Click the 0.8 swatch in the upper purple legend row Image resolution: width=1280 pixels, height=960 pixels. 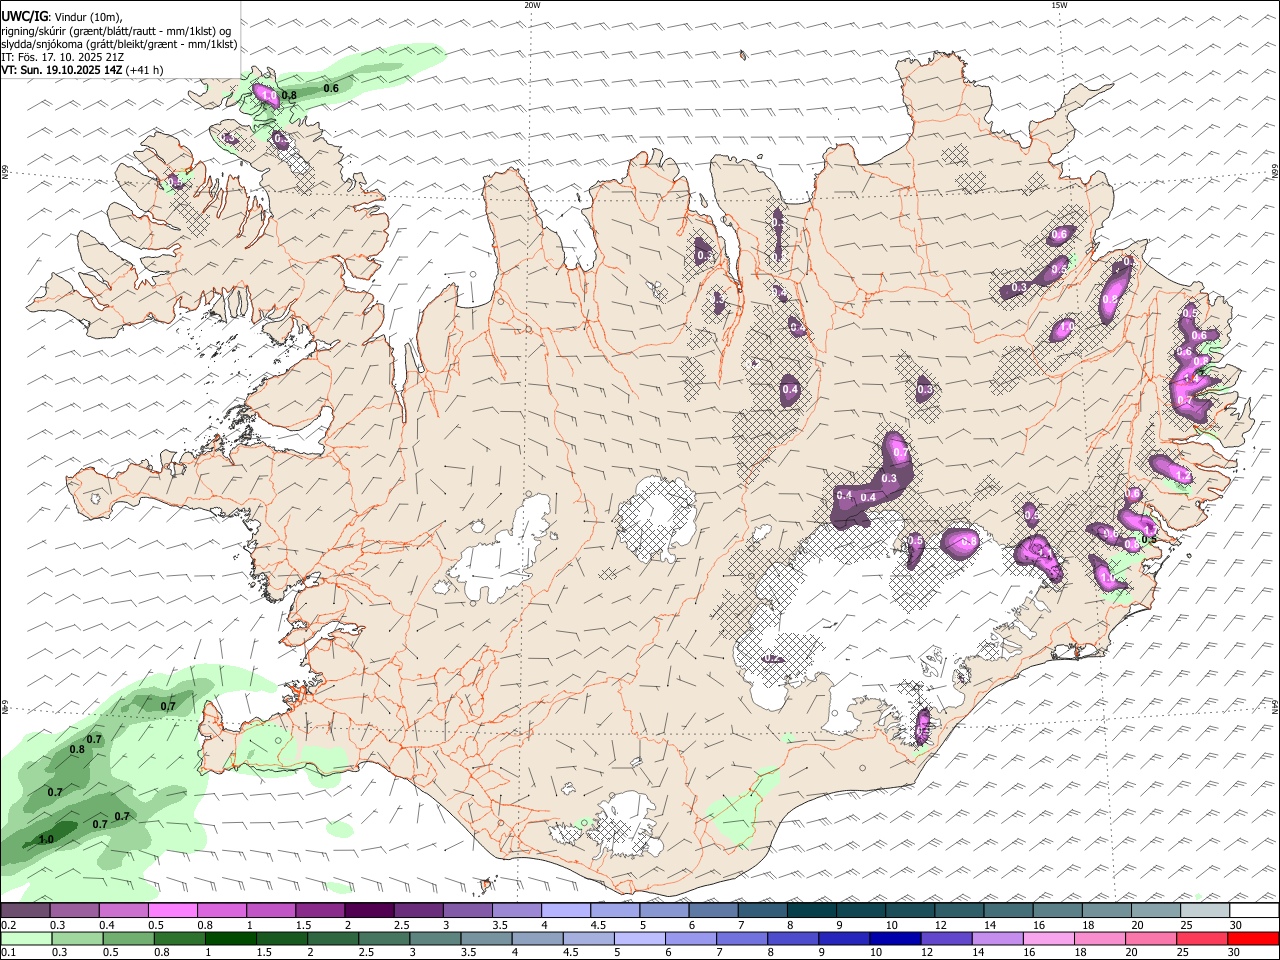tap(221, 911)
